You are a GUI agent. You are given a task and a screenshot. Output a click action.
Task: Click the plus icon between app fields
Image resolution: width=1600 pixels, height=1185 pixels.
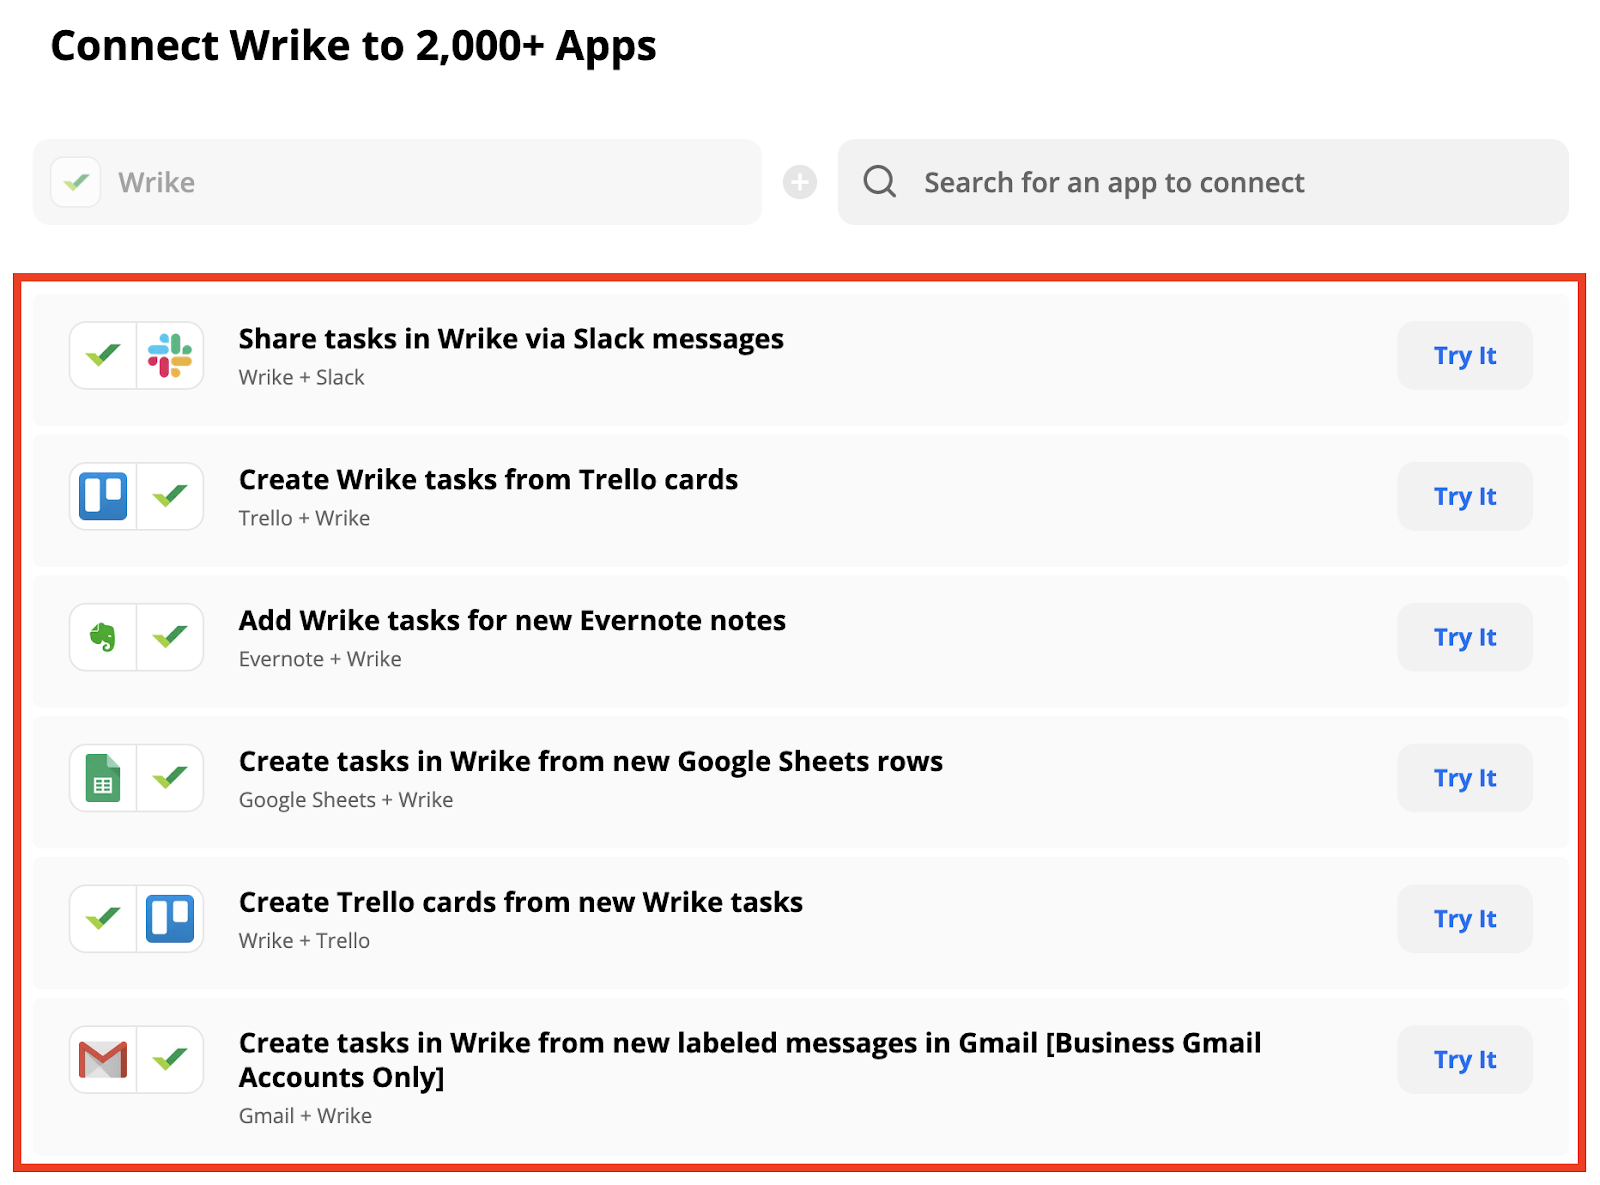coord(799,182)
